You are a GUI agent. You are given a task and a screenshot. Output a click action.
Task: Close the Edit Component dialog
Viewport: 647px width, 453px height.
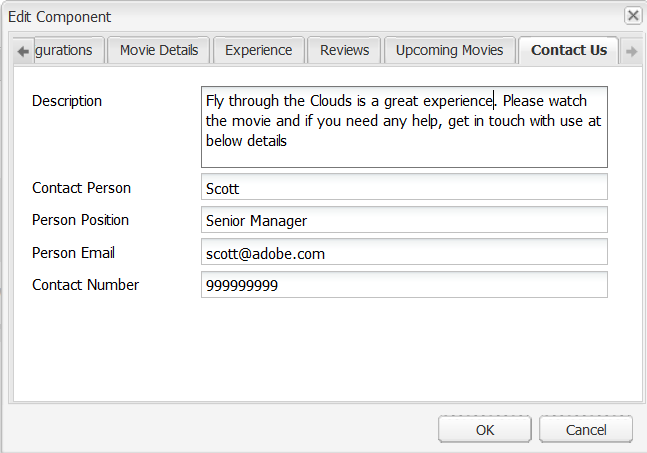pyautogui.click(x=632, y=15)
